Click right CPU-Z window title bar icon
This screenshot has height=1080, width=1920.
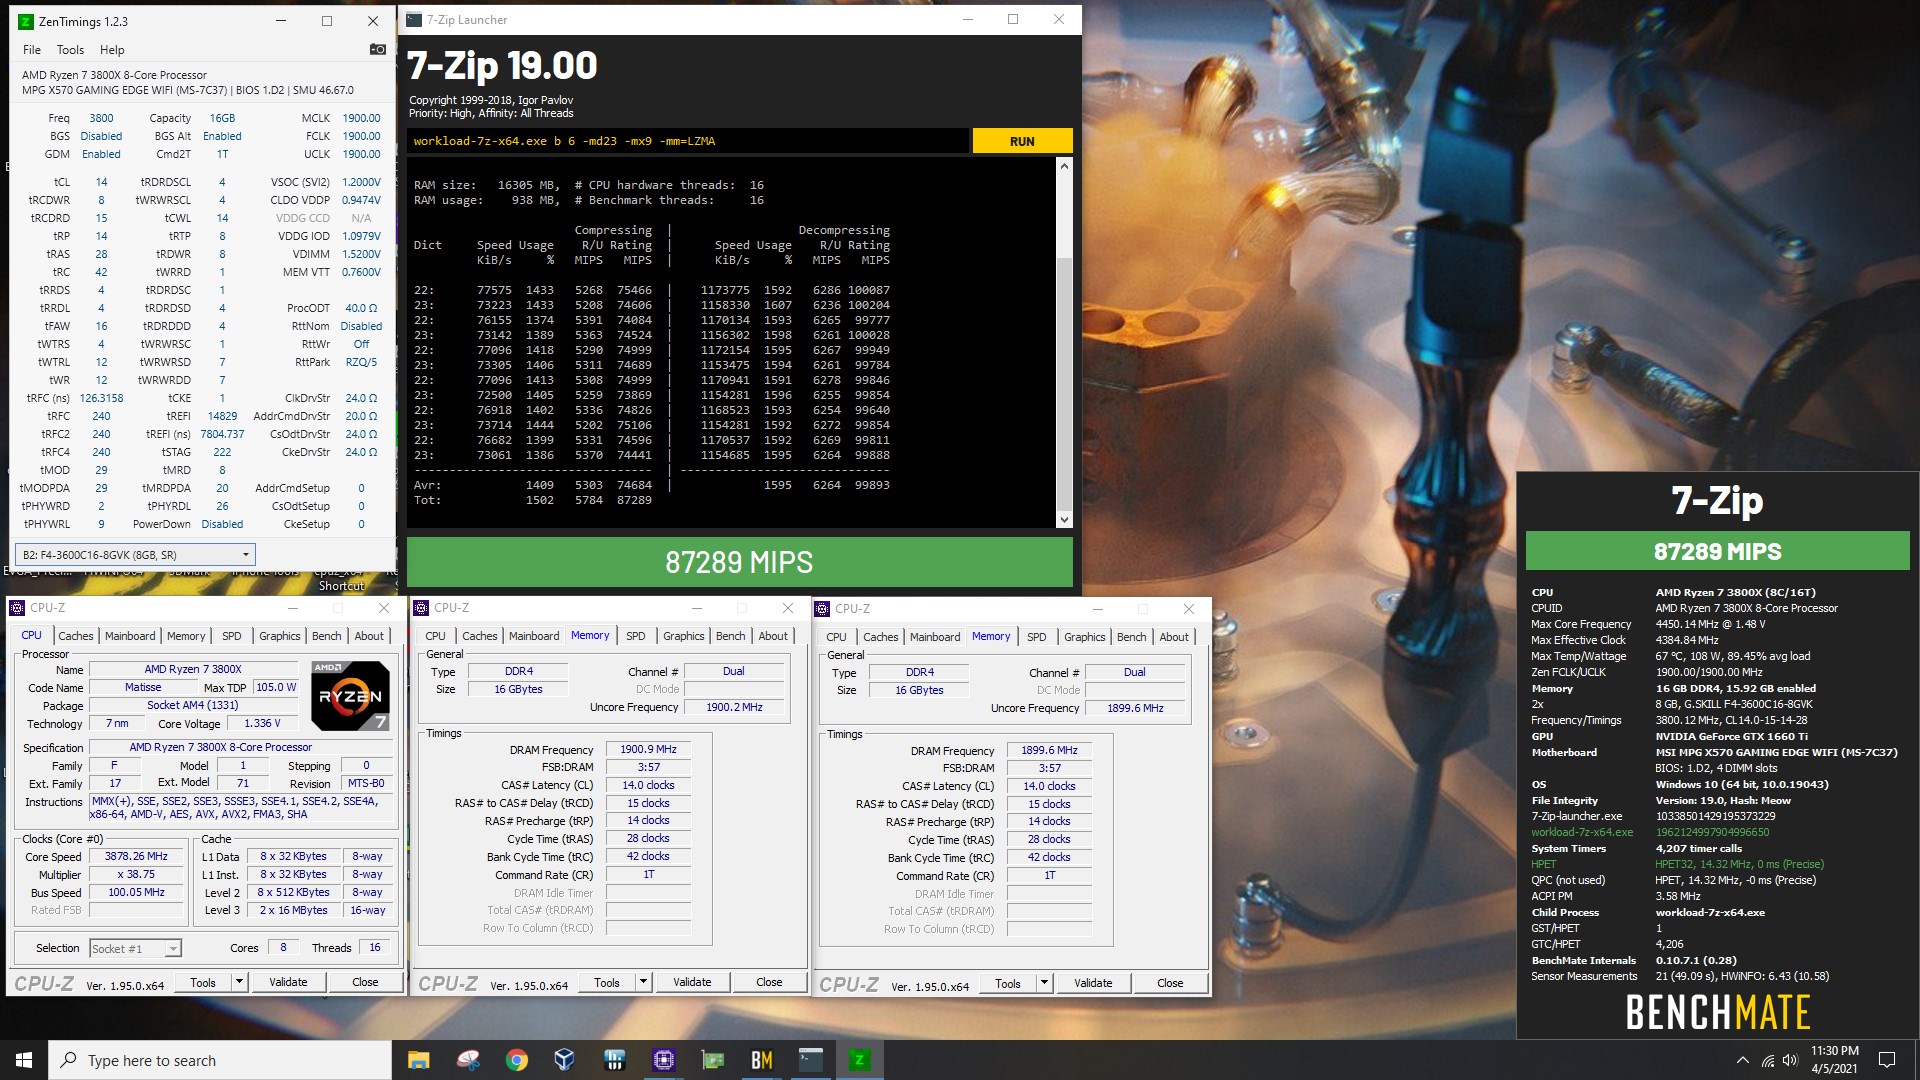pyautogui.click(x=823, y=609)
